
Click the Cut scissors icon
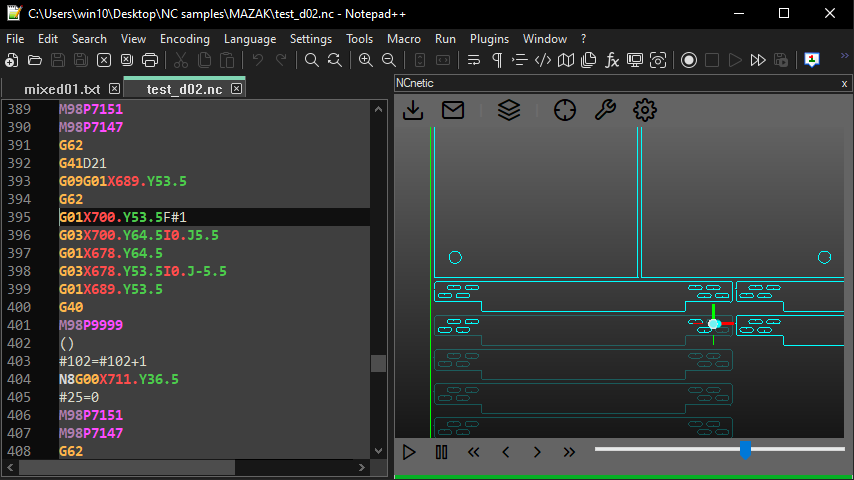(x=181, y=60)
